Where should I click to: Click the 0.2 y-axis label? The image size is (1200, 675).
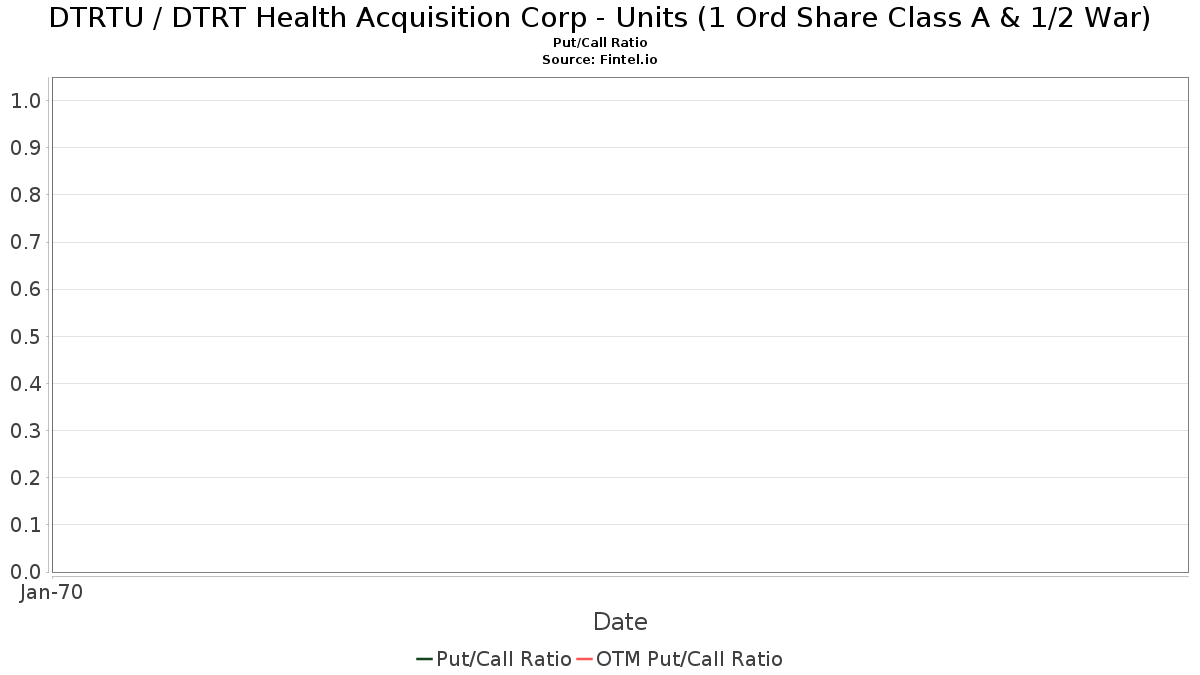click(x=25, y=477)
